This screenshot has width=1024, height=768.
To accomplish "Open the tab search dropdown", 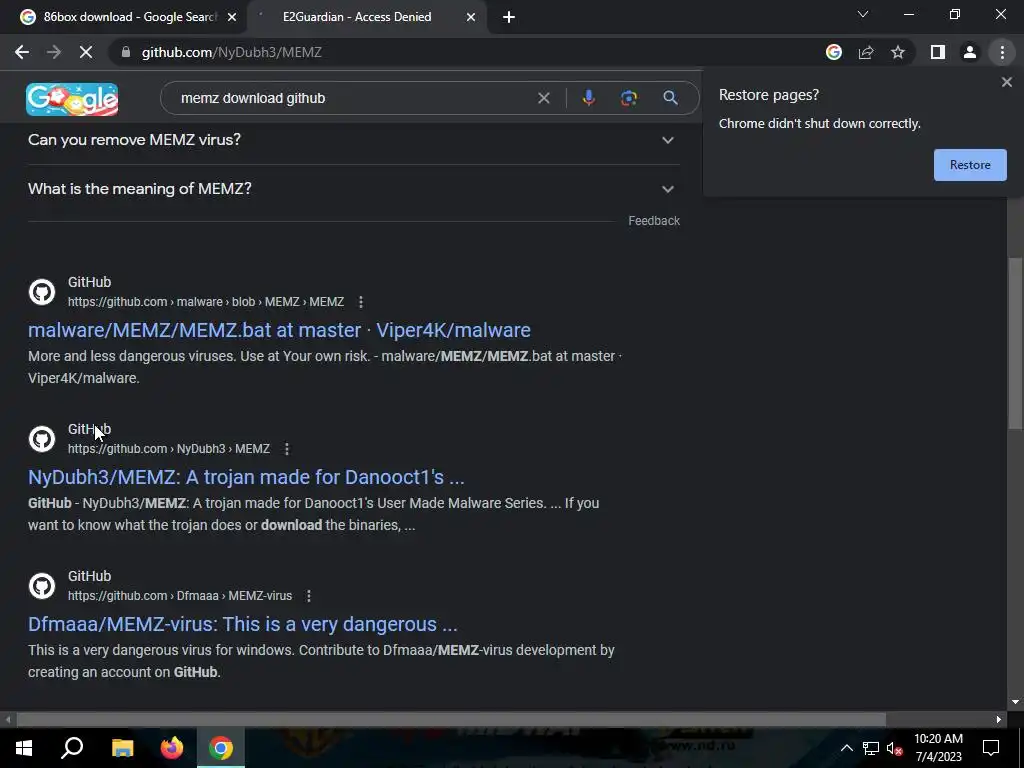I will pyautogui.click(x=863, y=14).
